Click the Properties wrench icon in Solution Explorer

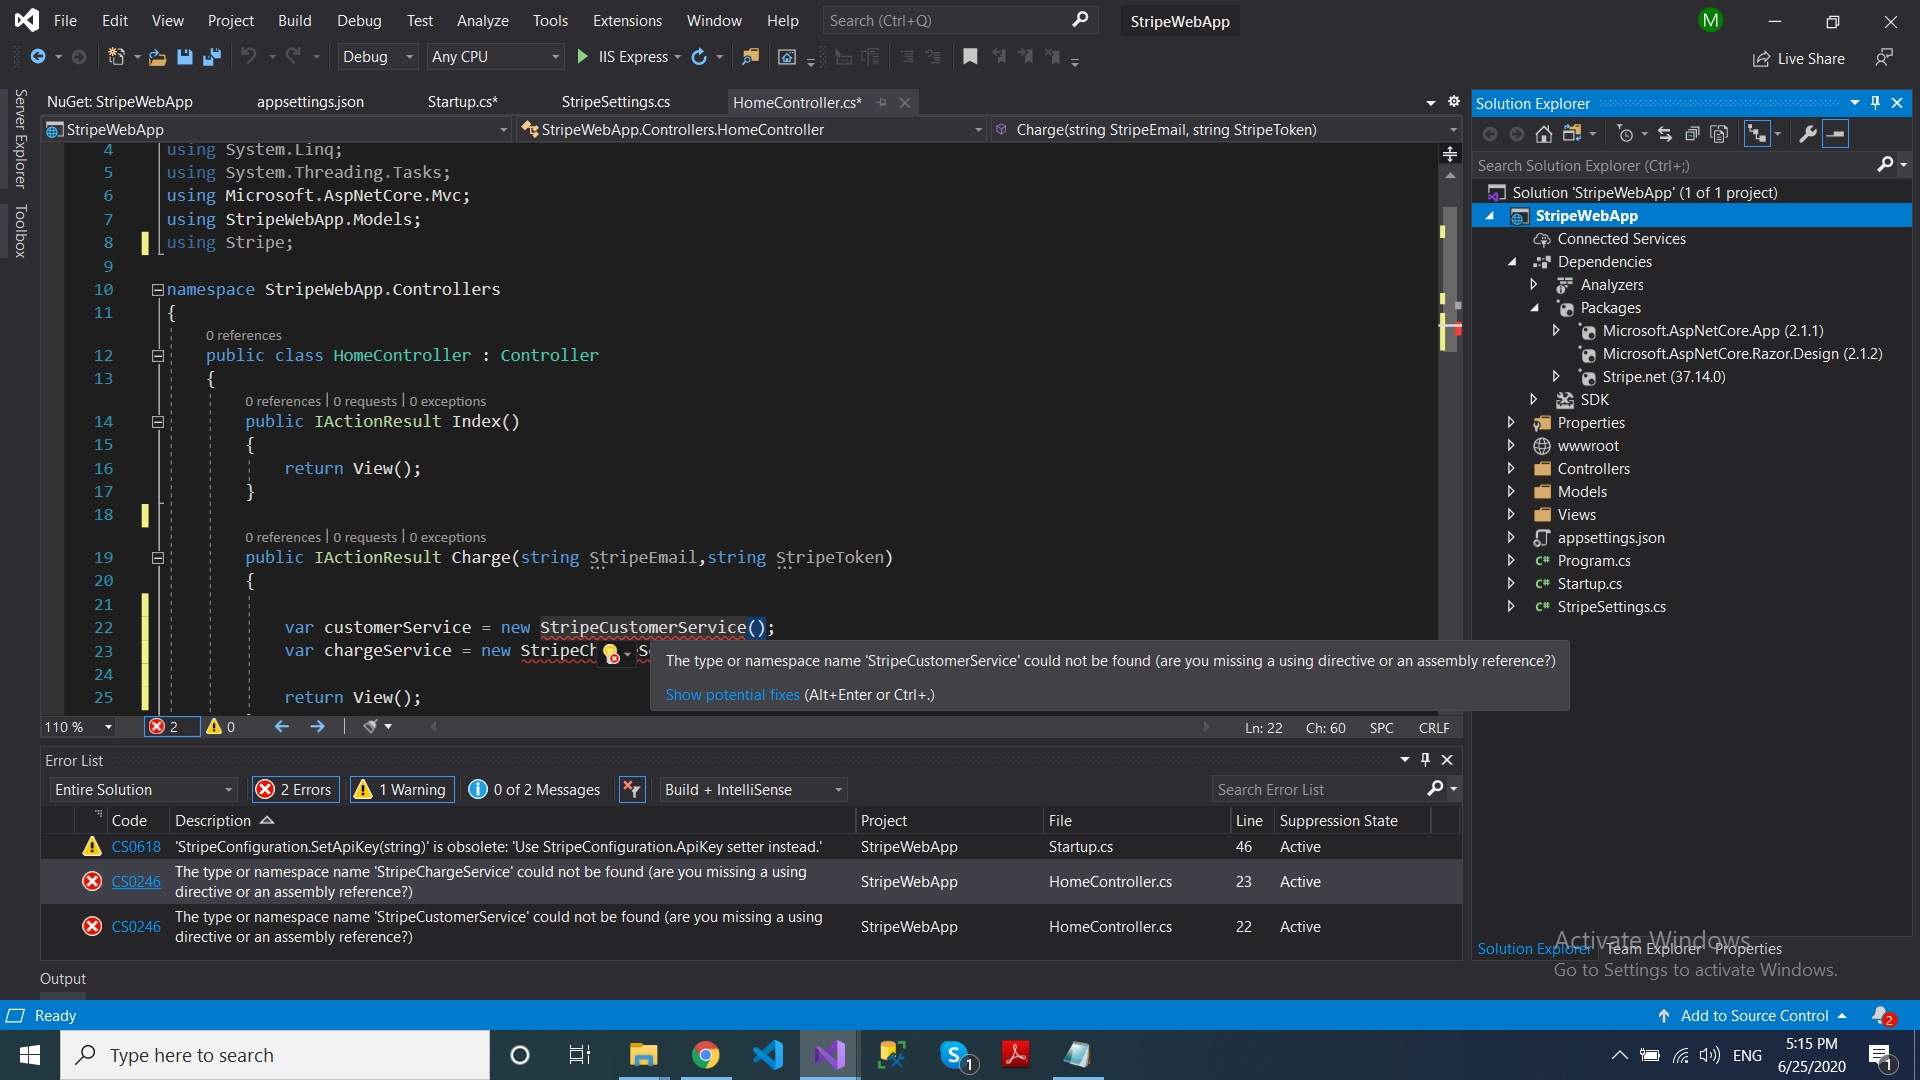(x=1807, y=134)
